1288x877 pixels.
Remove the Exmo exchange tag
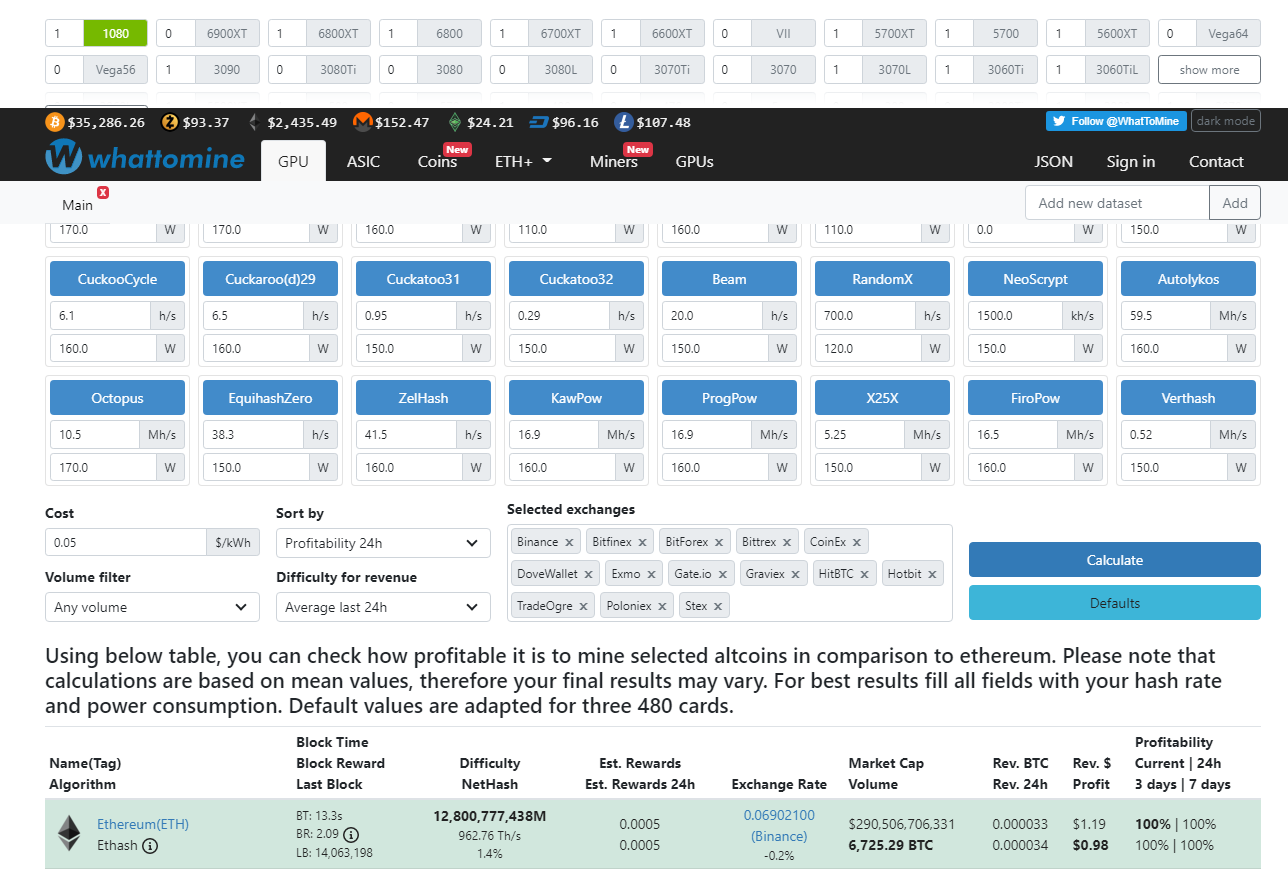tap(651, 574)
